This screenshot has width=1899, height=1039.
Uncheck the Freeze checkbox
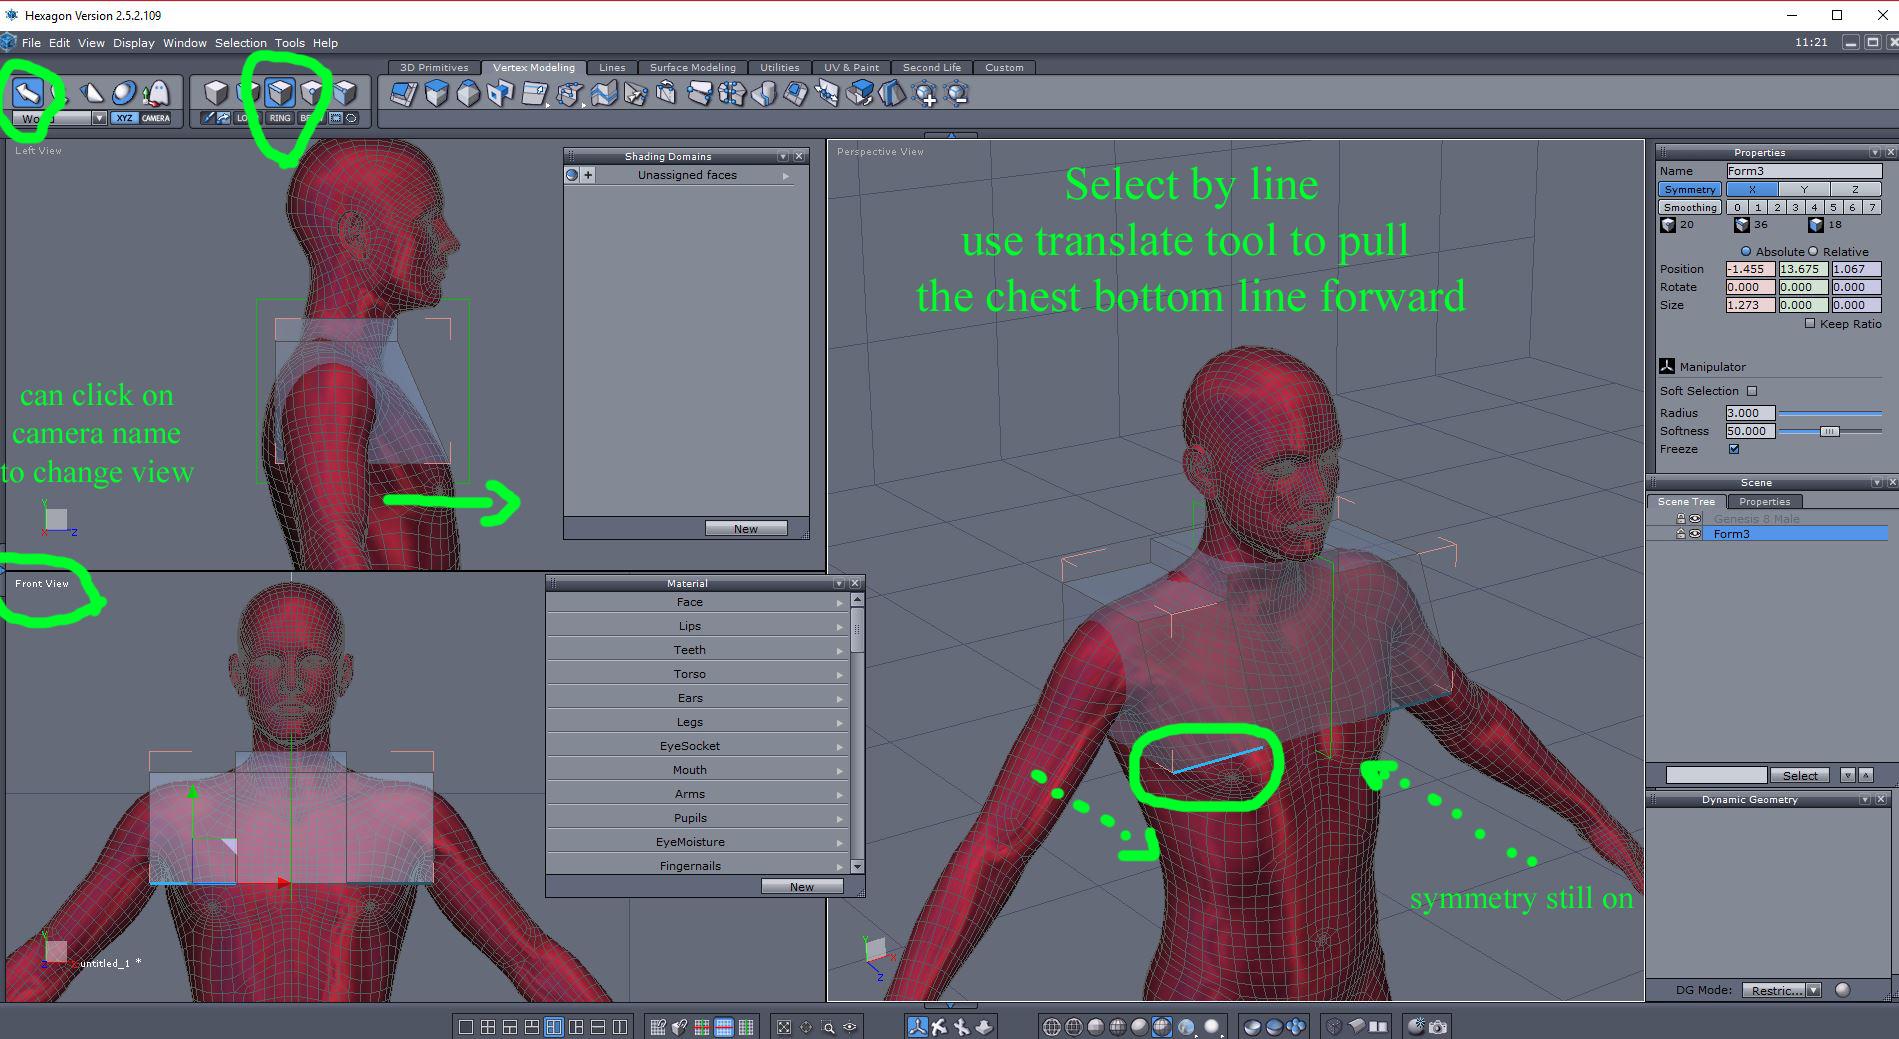(1734, 449)
